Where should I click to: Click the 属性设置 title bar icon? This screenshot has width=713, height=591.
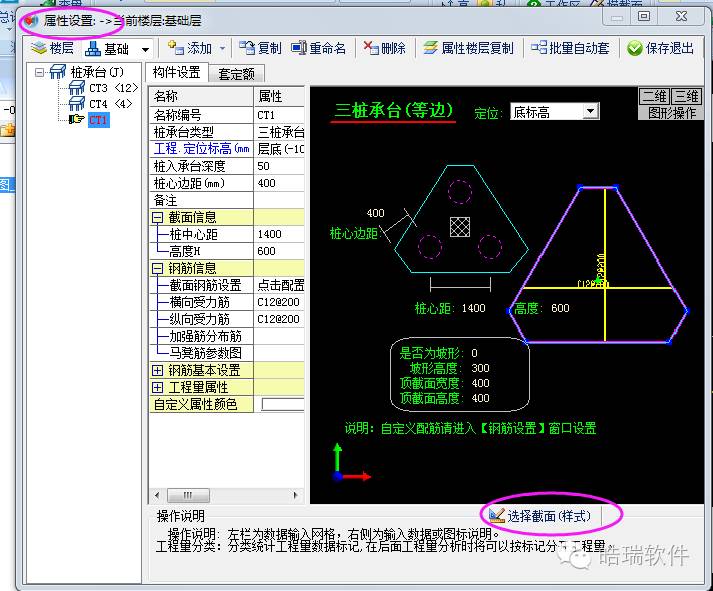pyautogui.click(x=30, y=21)
